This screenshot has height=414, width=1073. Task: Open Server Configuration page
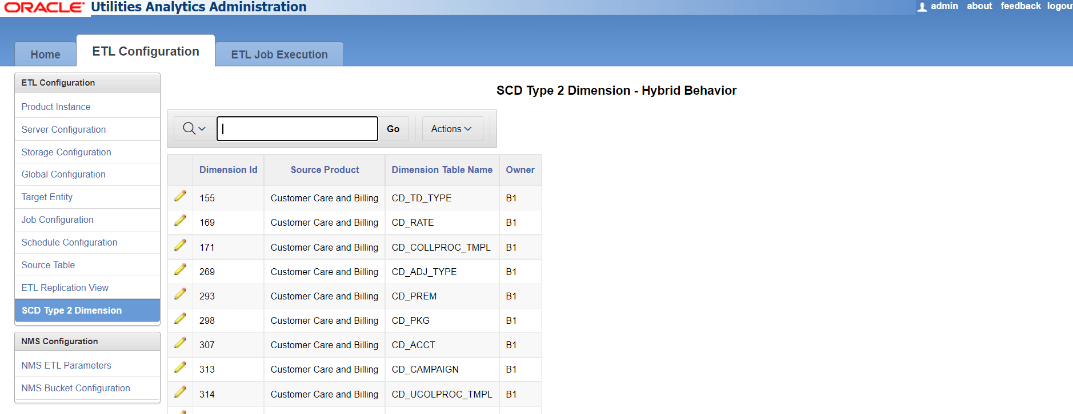(64, 129)
